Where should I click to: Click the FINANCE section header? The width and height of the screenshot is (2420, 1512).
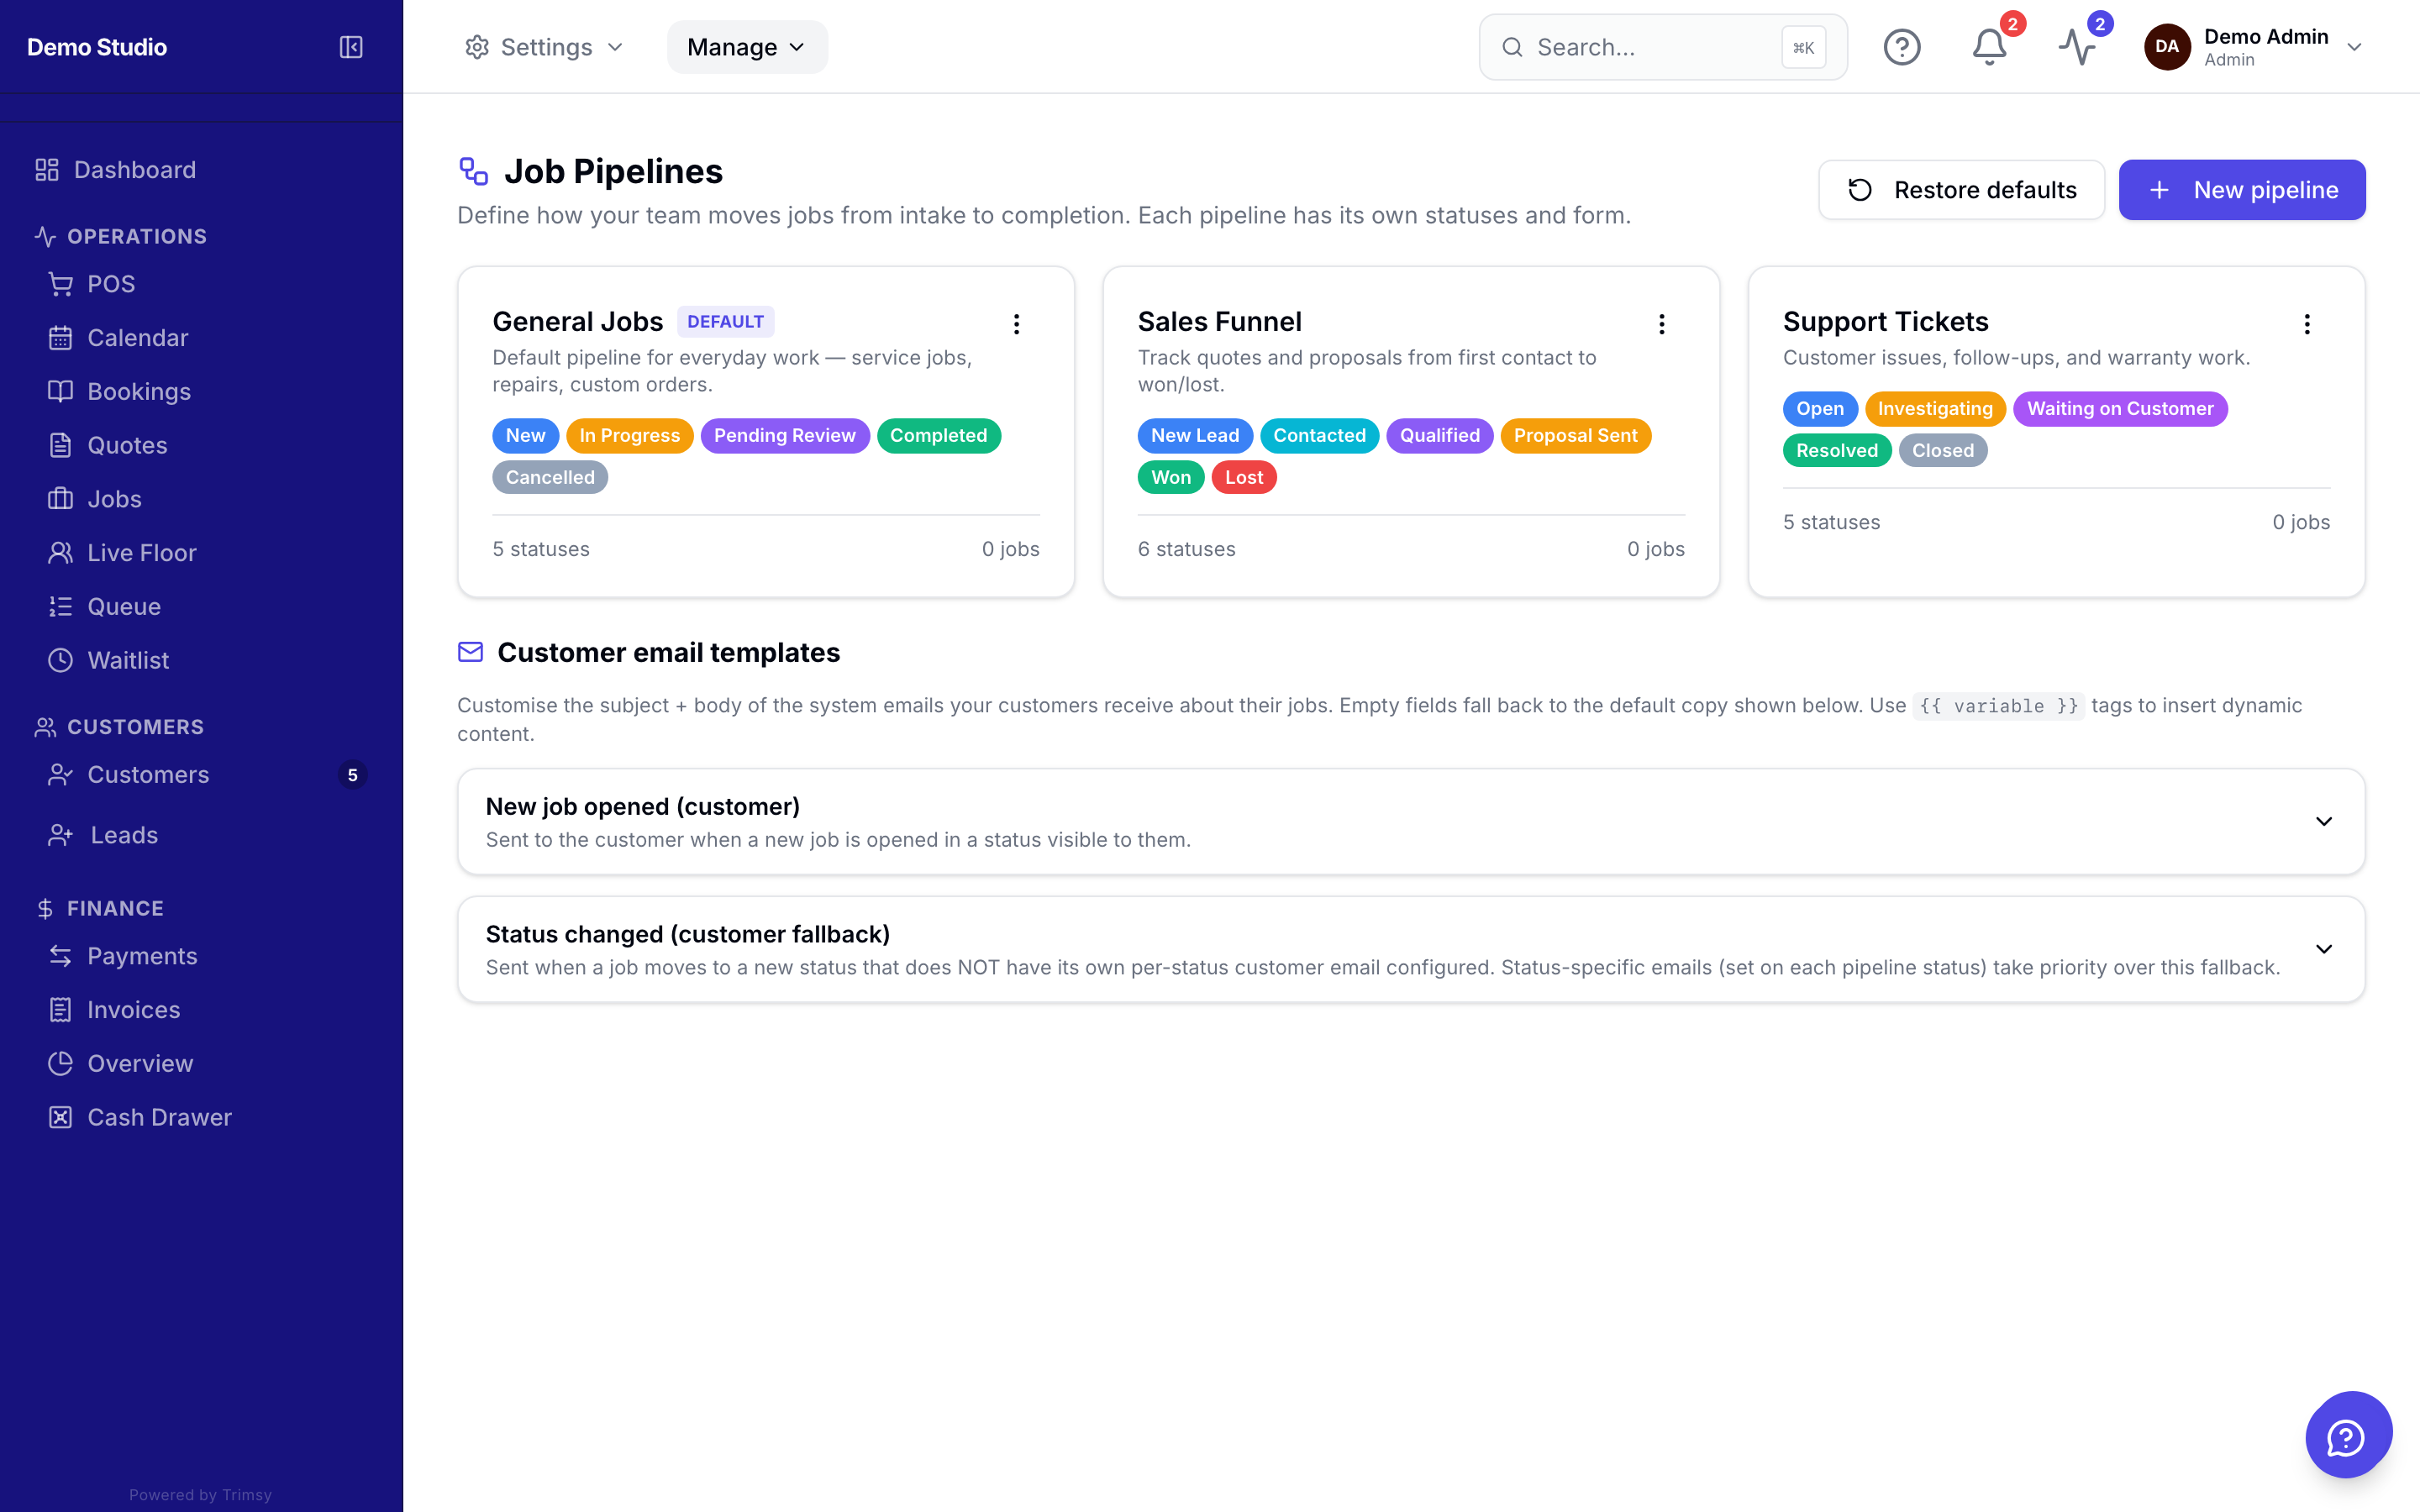115,909
